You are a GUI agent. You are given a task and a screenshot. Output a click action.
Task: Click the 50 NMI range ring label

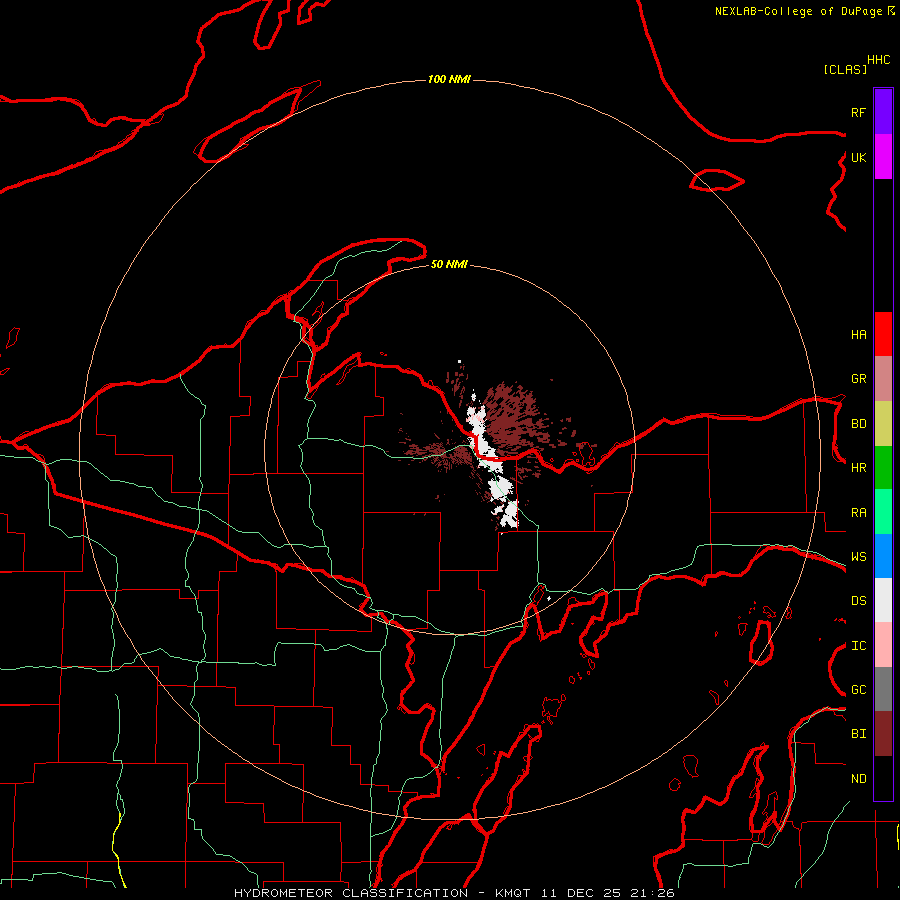[449, 264]
